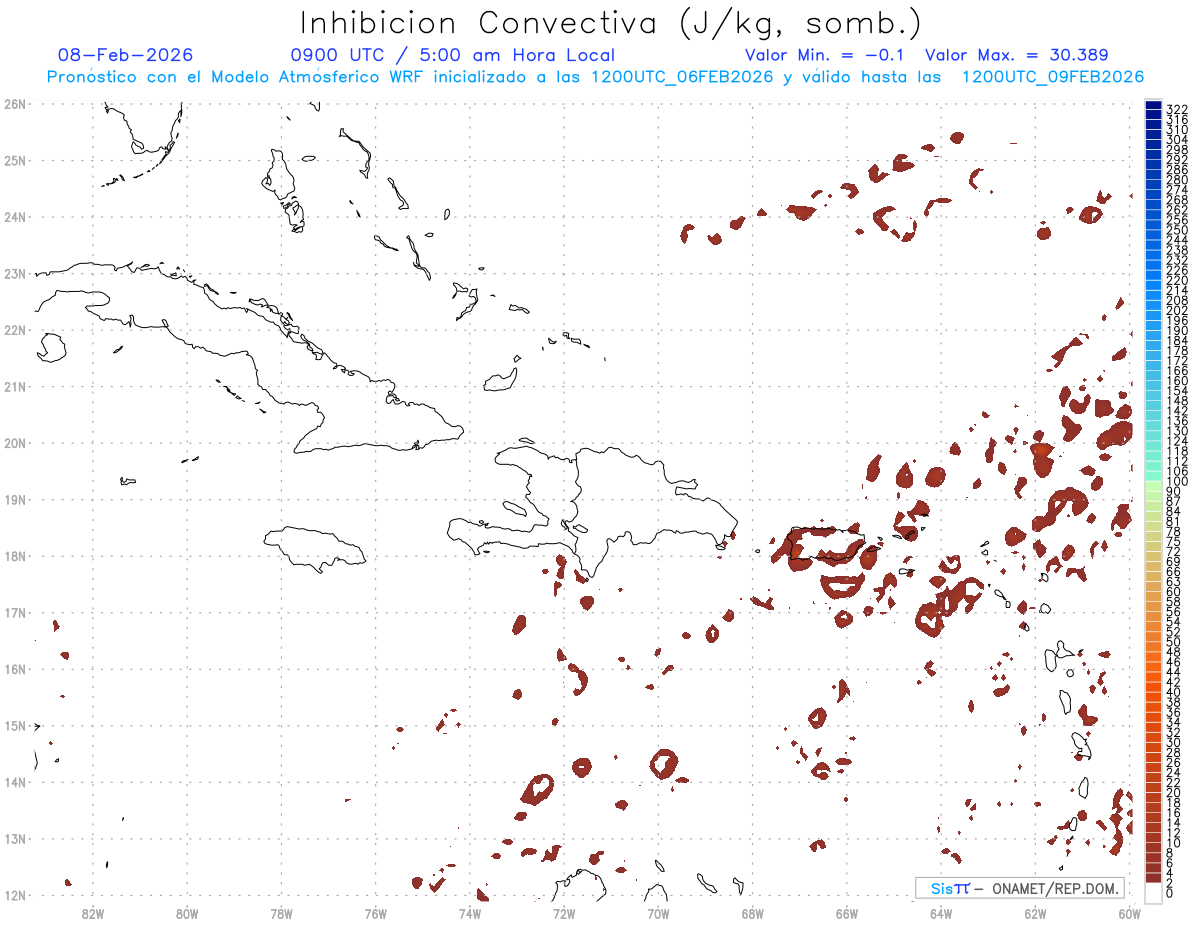
Task: Click the Jamaica island outline on the map
Action: click(x=315, y=548)
